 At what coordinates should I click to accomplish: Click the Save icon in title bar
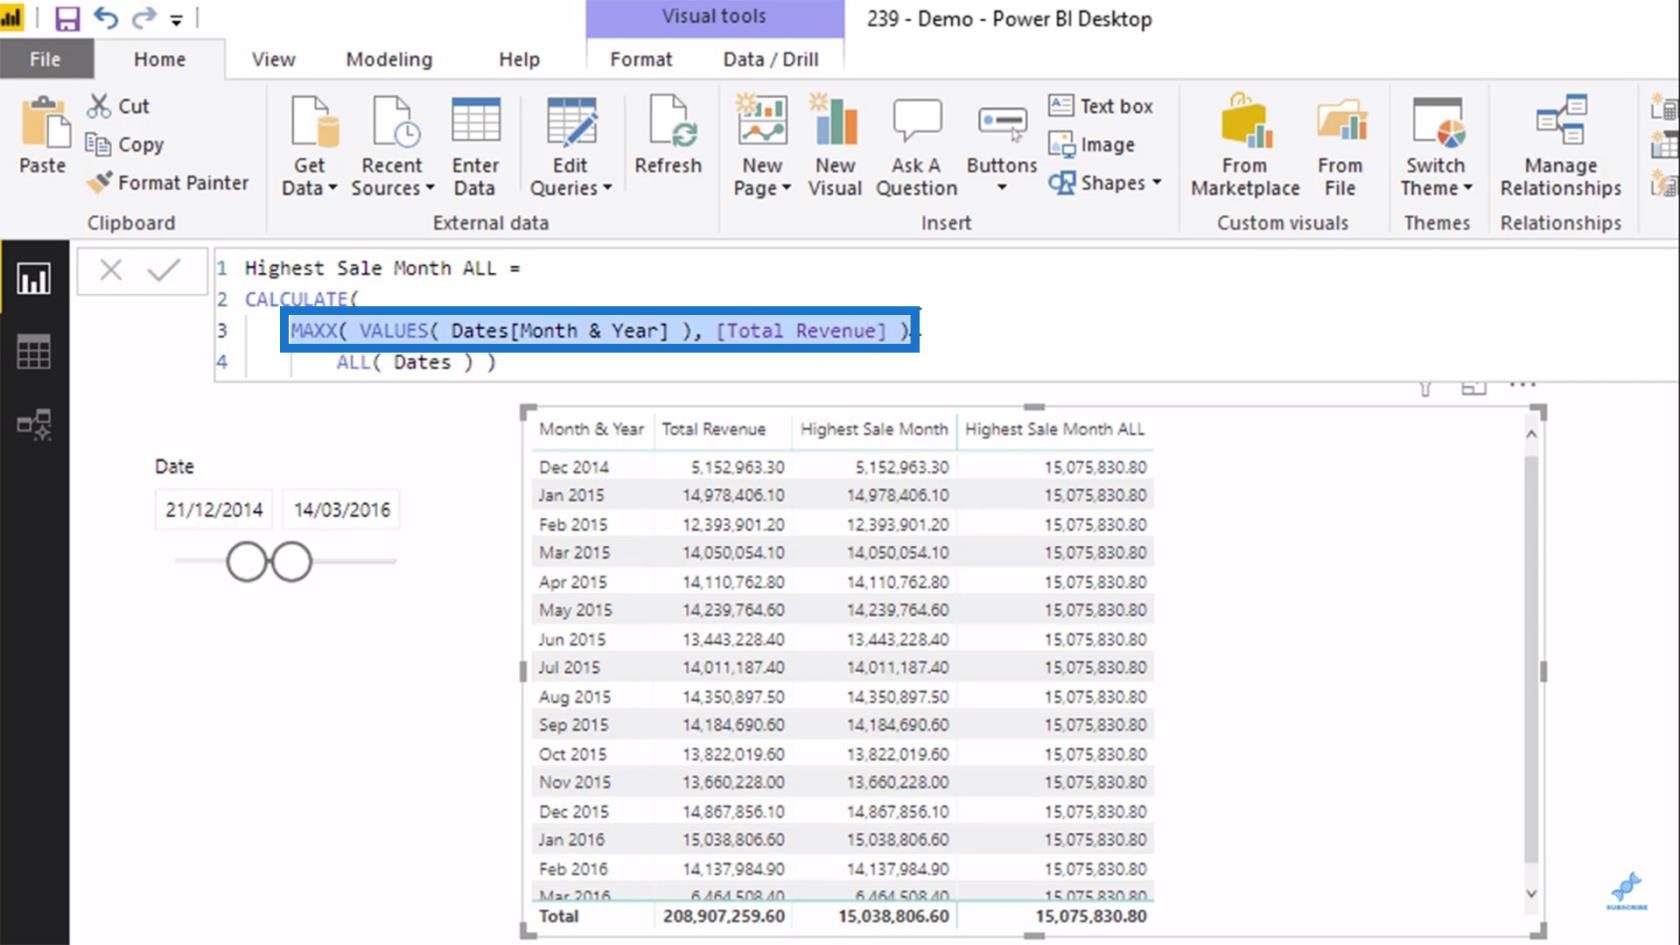67,18
